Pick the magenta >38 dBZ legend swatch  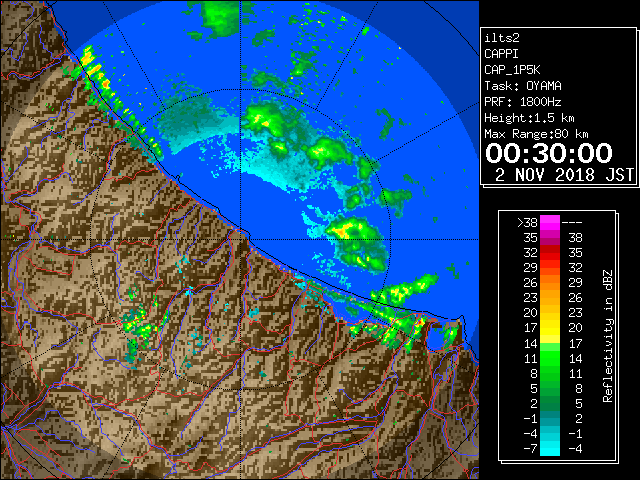click(x=550, y=222)
